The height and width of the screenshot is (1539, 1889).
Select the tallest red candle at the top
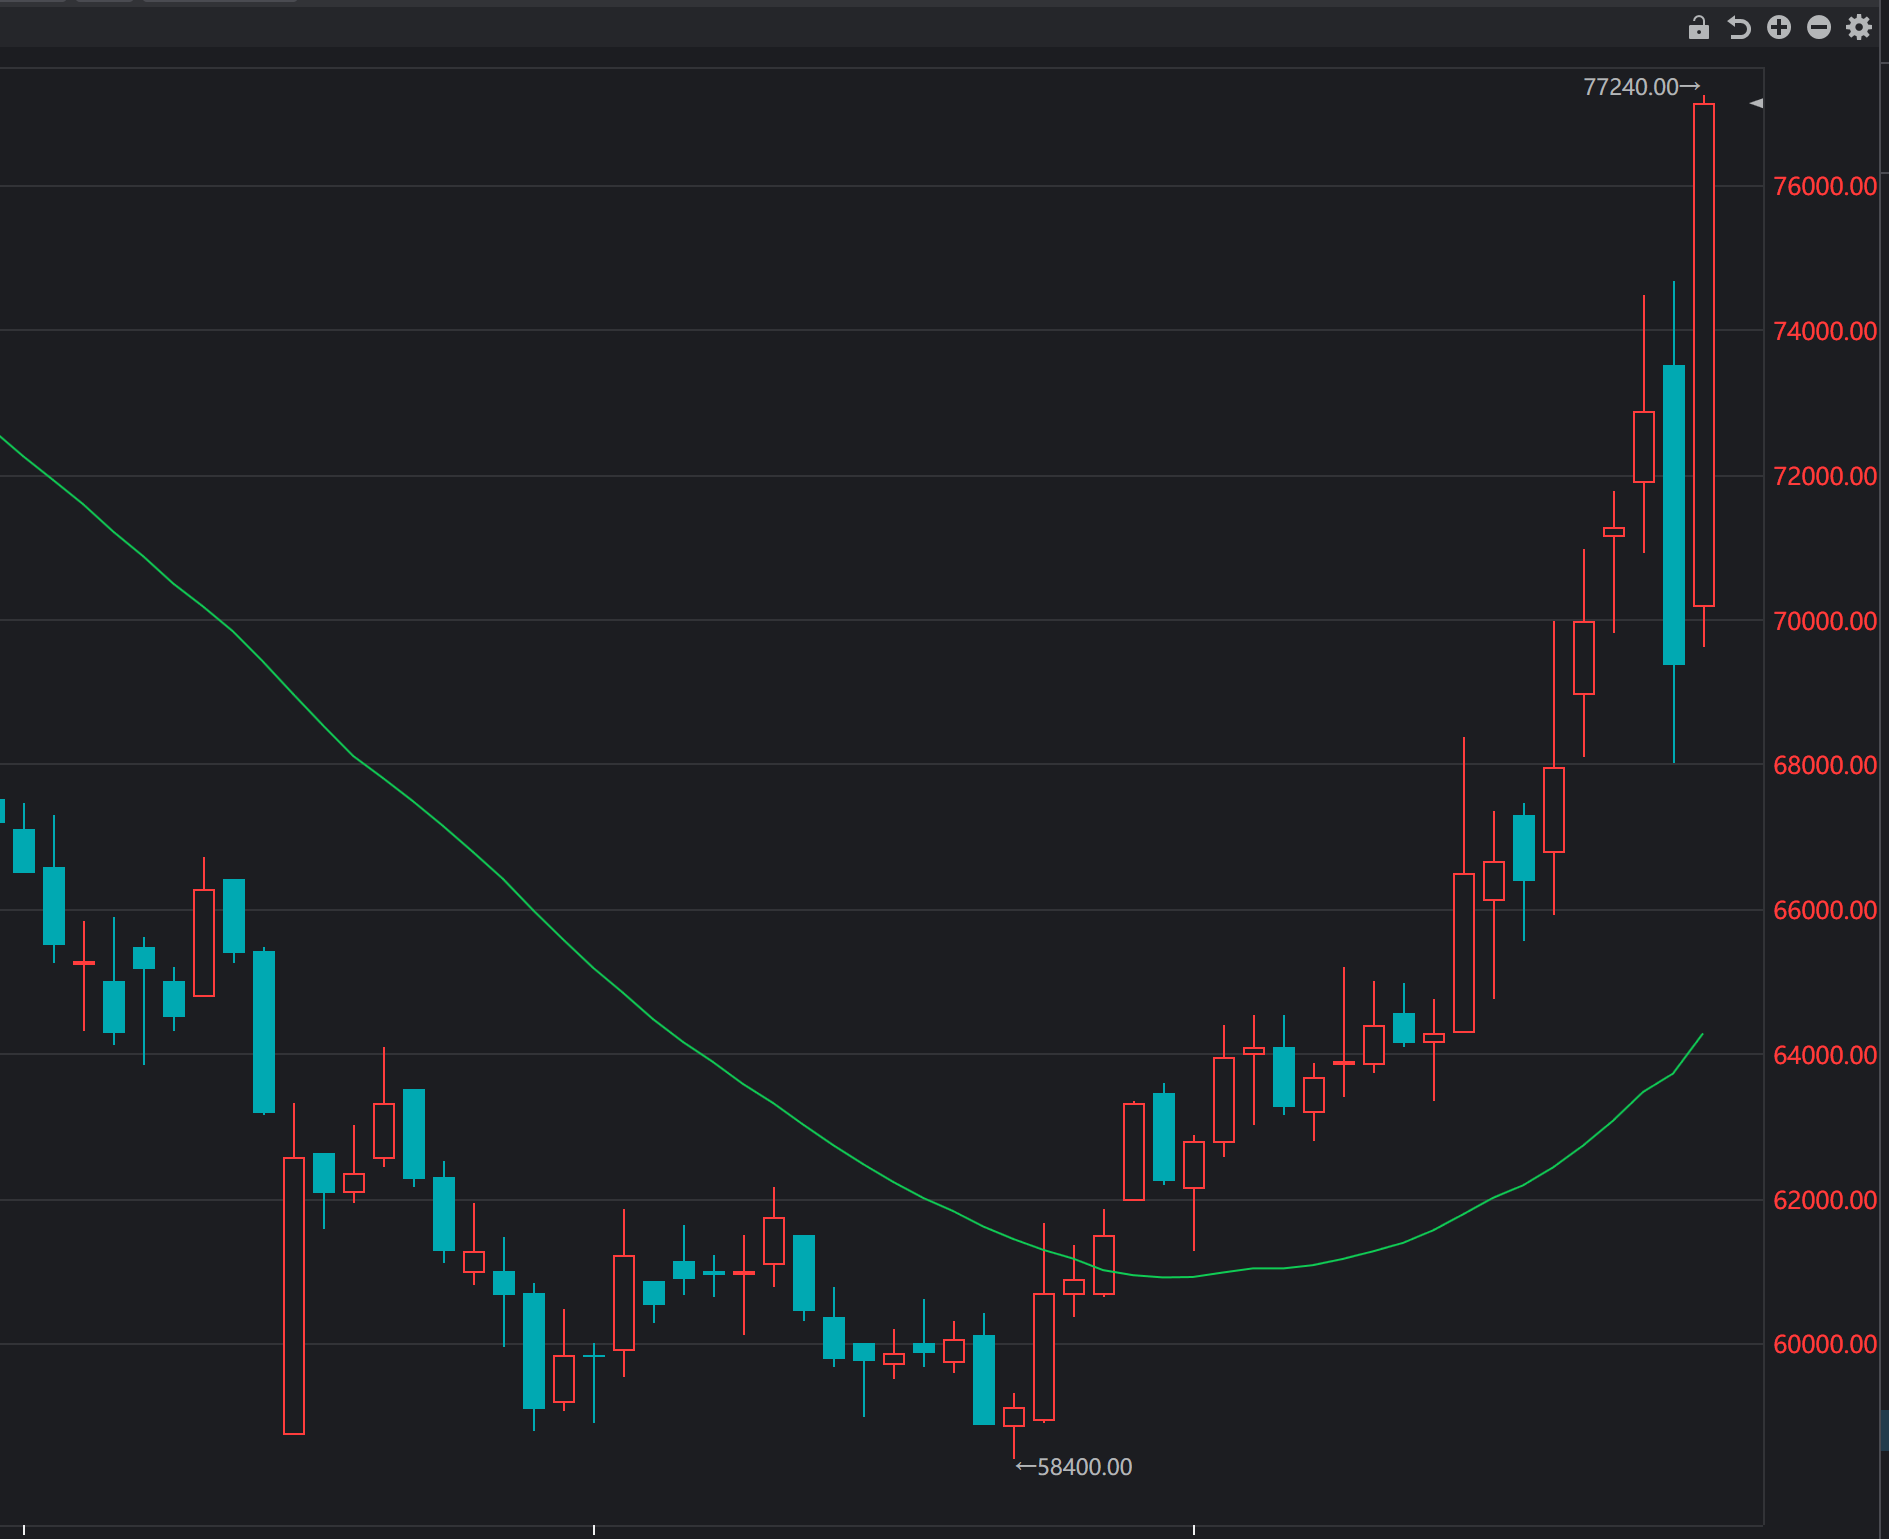tap(1704, 355)
